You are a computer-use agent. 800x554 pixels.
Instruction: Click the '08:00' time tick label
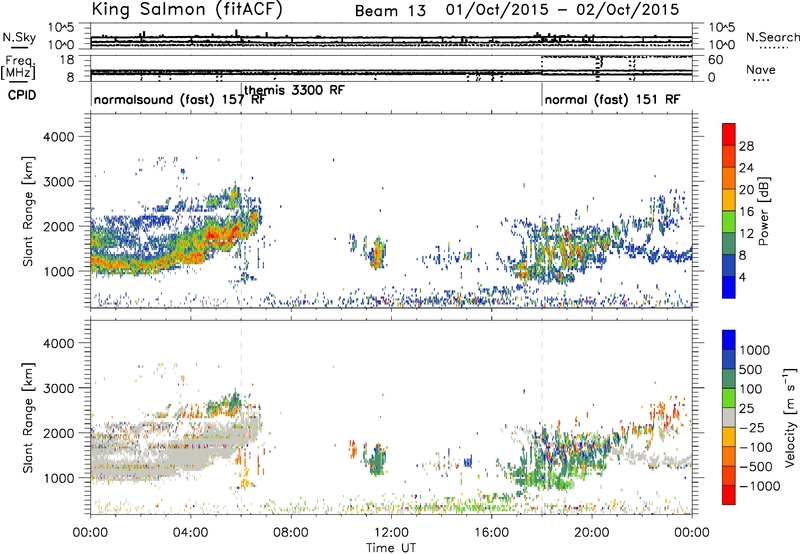click(291, 533)
